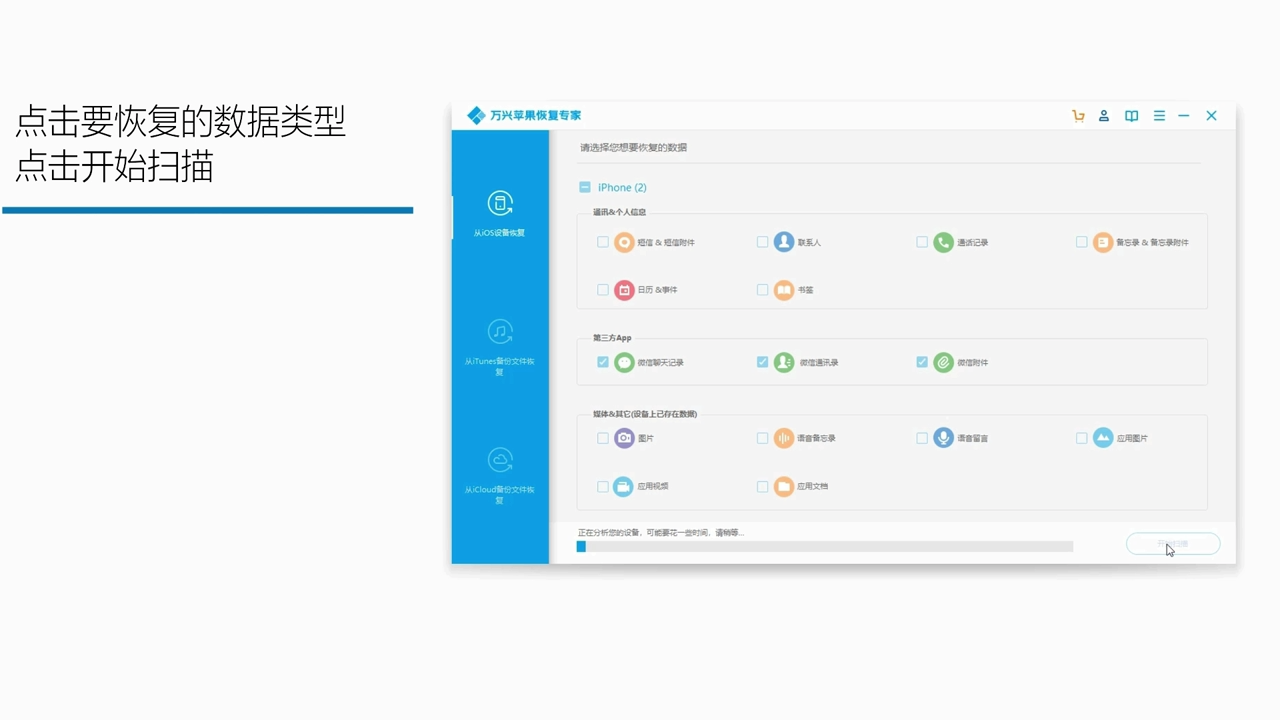
Task: Click the 语音留言 label text
Action: click(x=973, y=439)
